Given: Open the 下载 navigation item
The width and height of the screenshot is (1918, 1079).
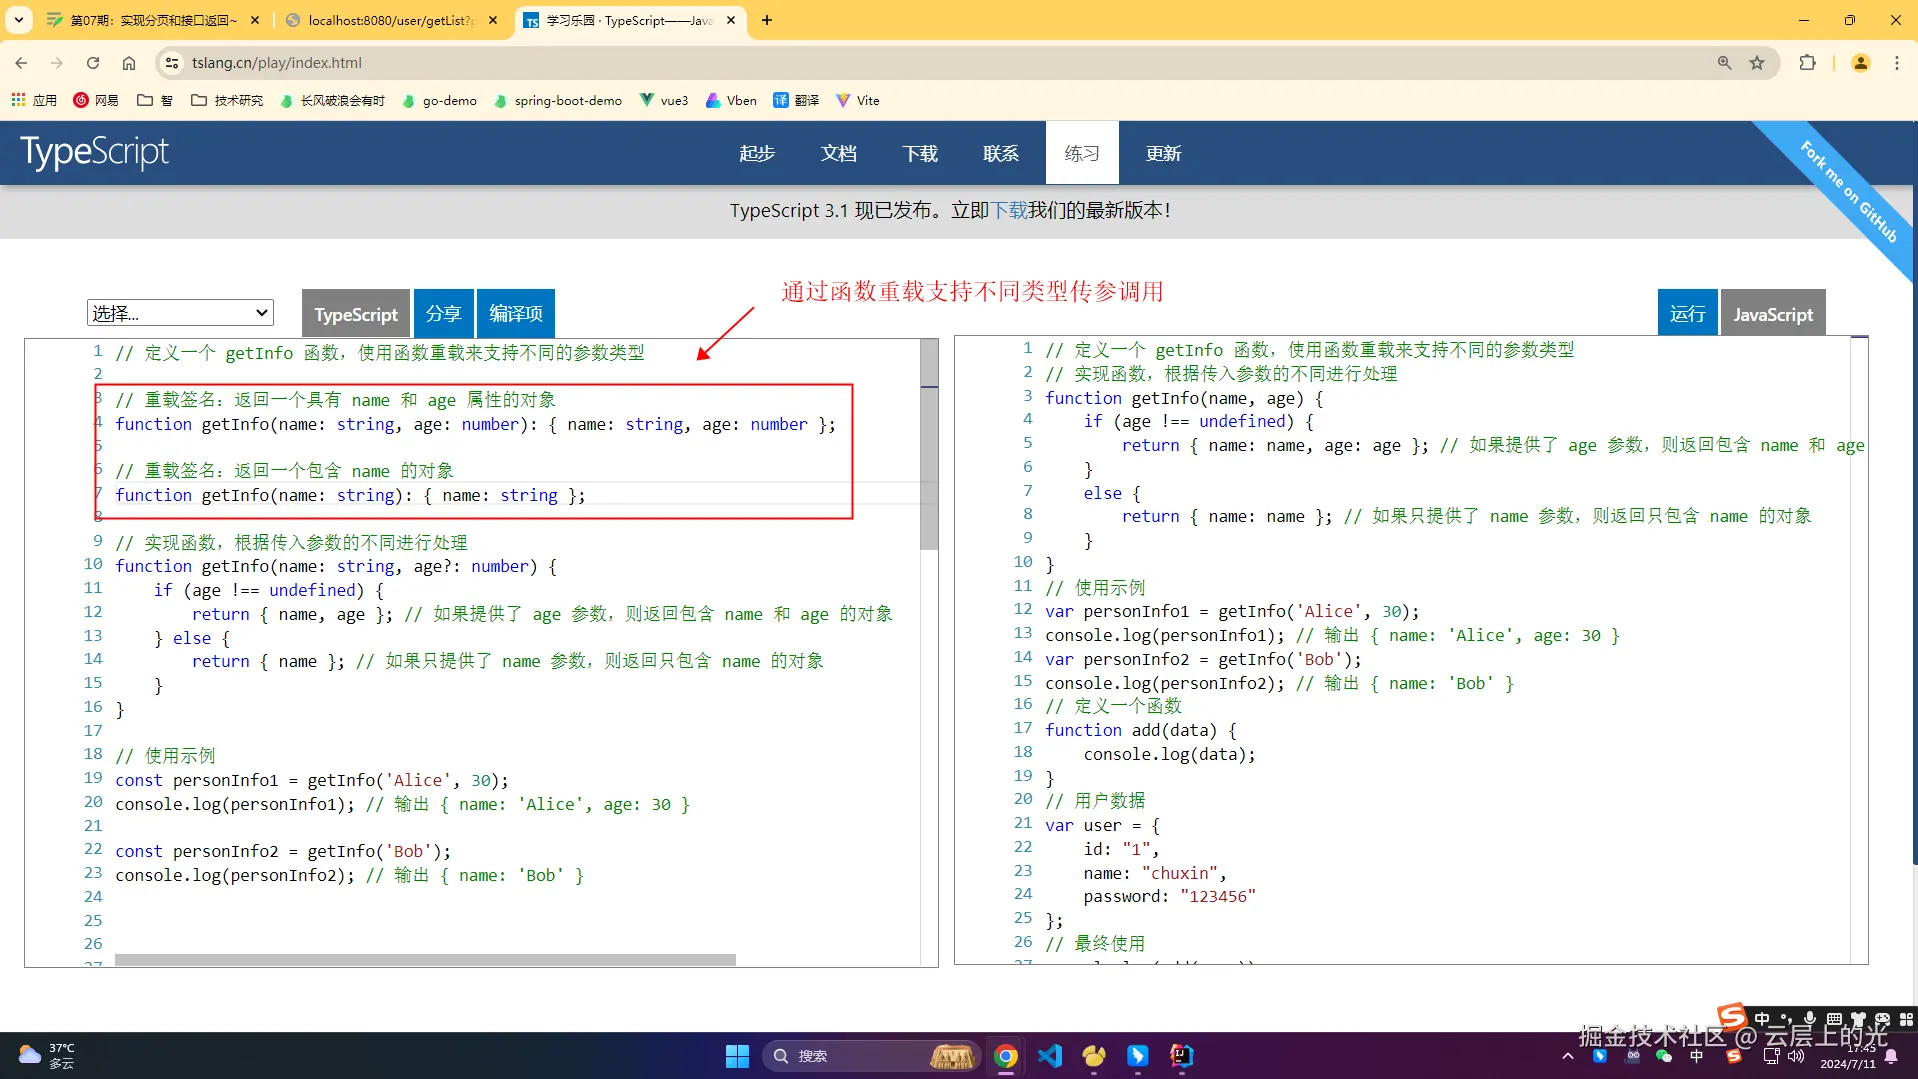Looking at the screenshot, I should [x=920, y=153].
